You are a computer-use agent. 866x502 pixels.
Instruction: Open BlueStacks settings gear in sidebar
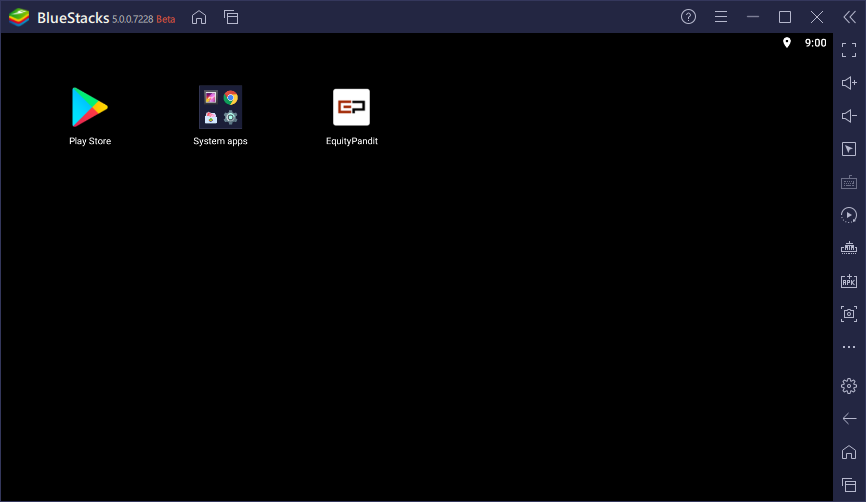tap(849, 385)
